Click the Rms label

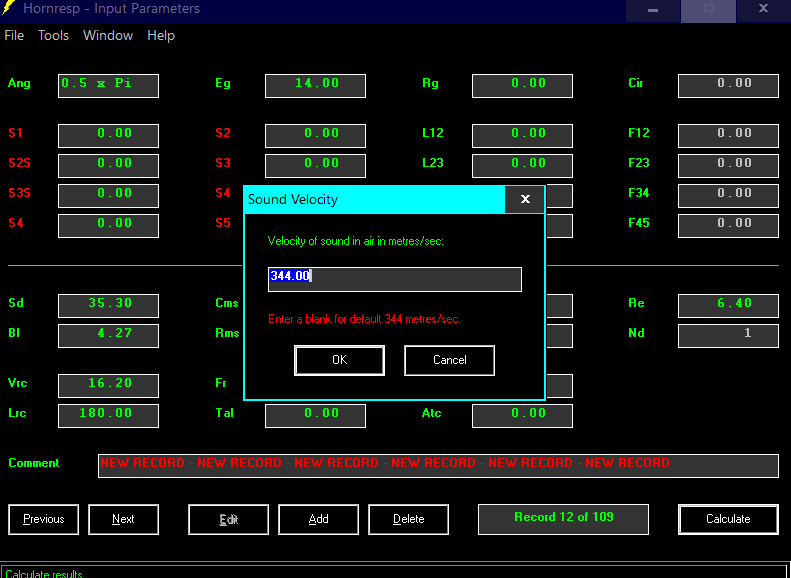click(x=227, y=333)
